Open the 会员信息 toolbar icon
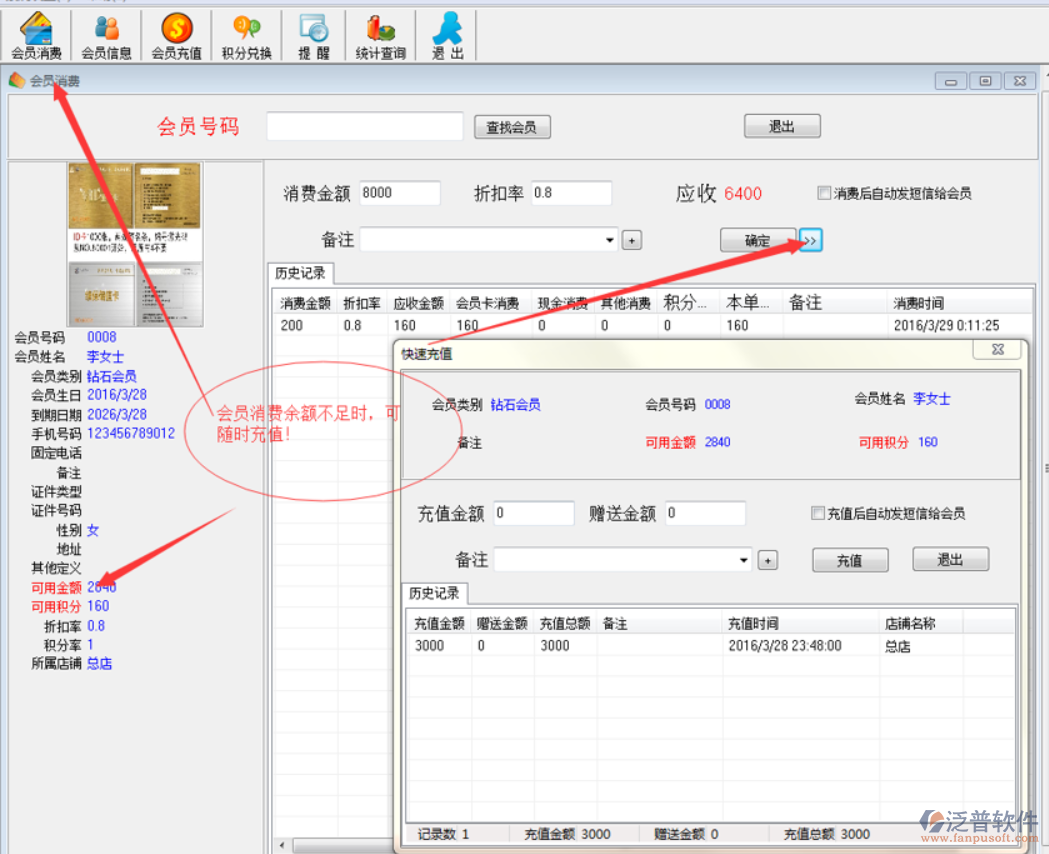This screenshot has width=1049, height=854. [x=106, y=36]
